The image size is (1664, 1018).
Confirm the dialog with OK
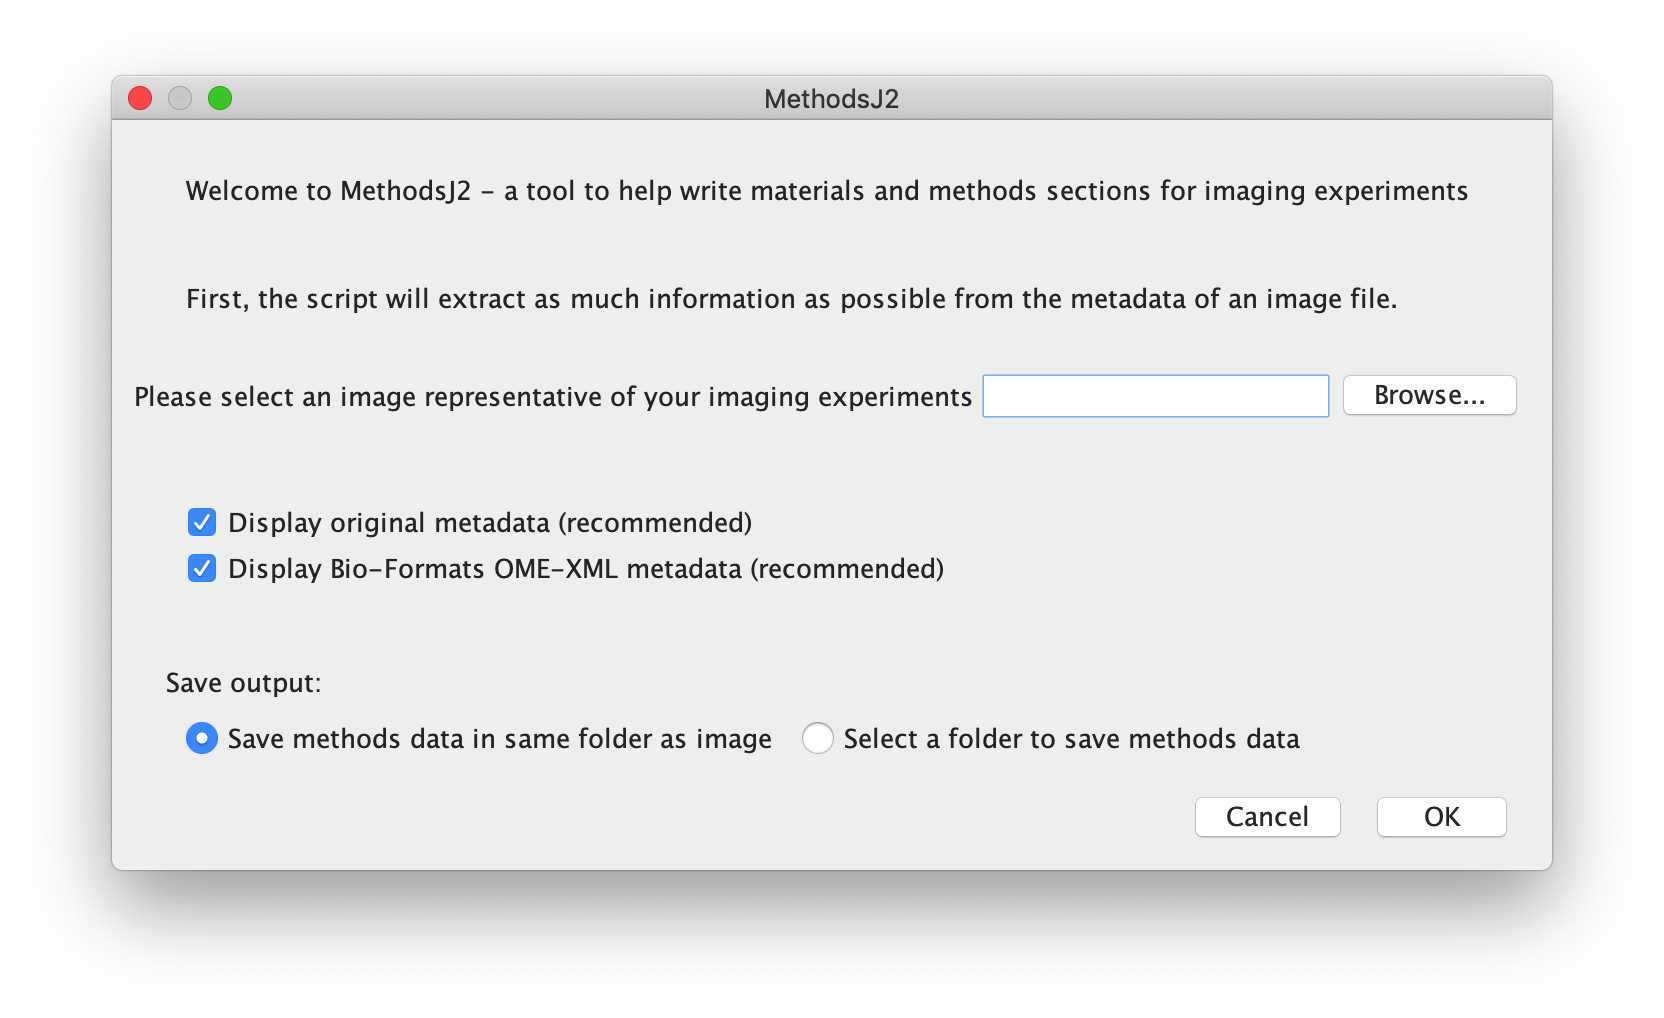pyautogui.click(x=1441, y=817)
